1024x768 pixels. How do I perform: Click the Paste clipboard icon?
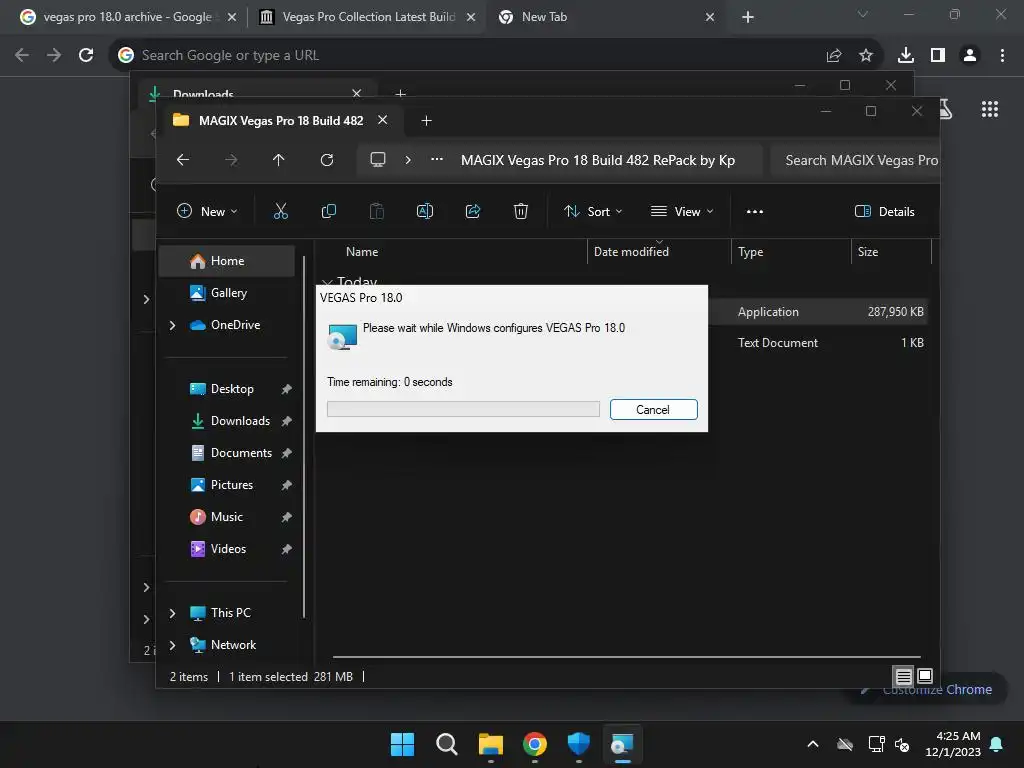[377, 211]
